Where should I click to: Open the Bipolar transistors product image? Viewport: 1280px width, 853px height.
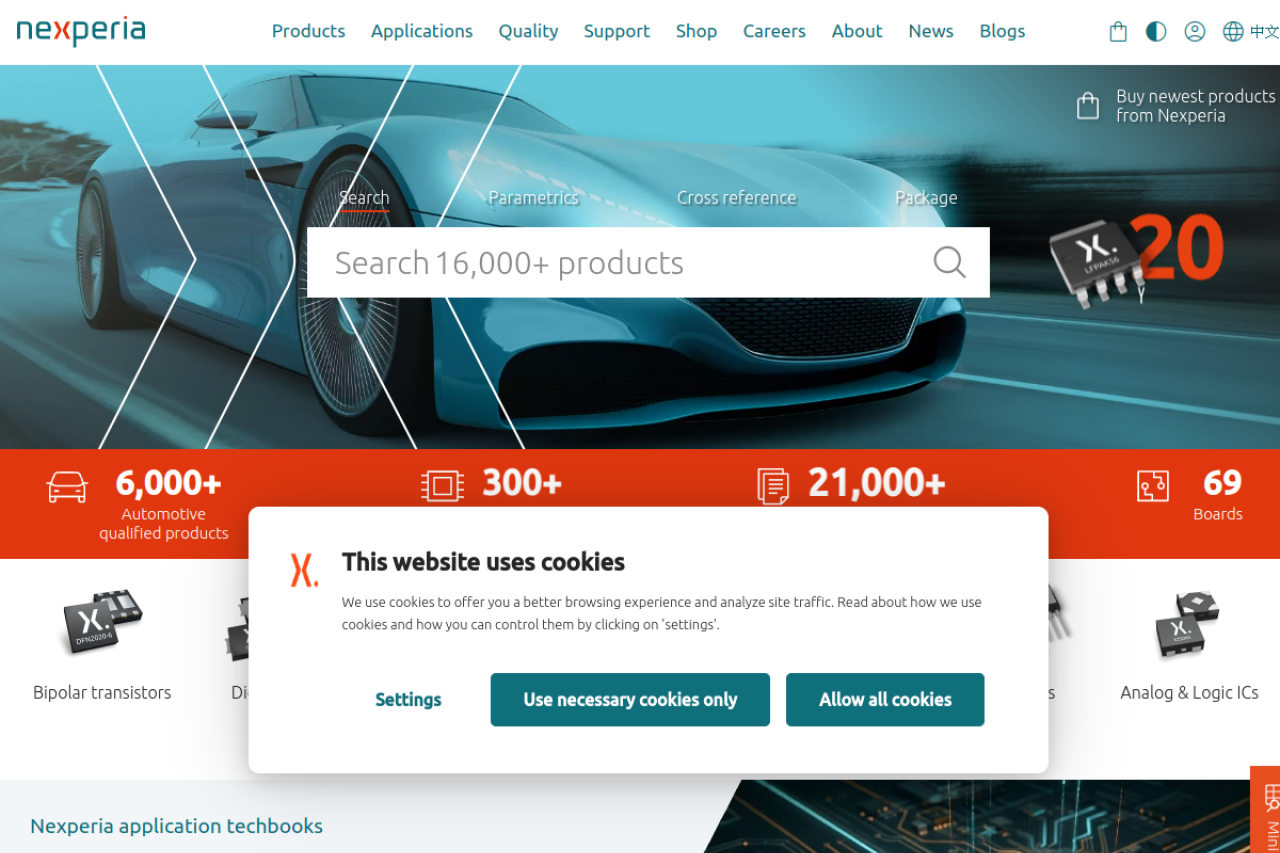click(102, 622)
